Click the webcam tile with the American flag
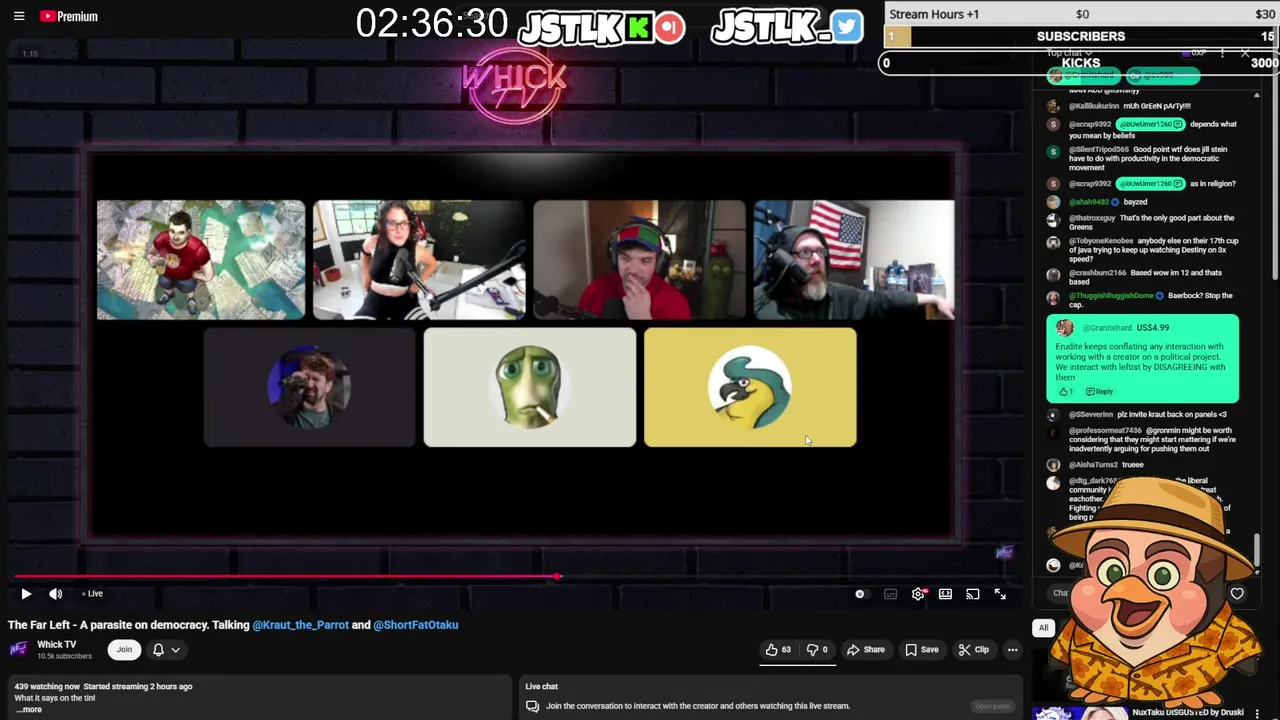Viewport: 1280px width, 720px height. (x=854, y=260)
